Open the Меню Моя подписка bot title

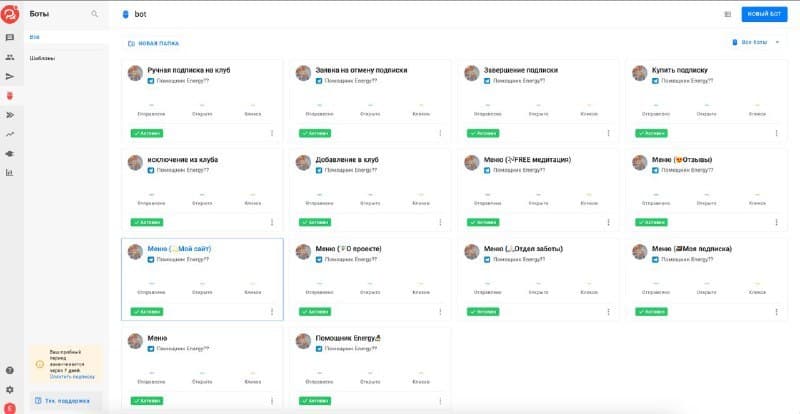pyautogui.click(x=692, y=249)
